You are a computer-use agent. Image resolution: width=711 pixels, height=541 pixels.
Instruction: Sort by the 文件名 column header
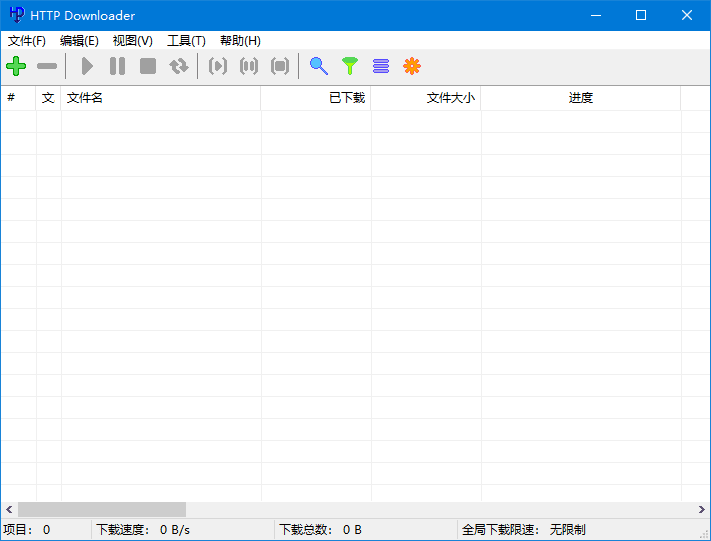(160, 98)
